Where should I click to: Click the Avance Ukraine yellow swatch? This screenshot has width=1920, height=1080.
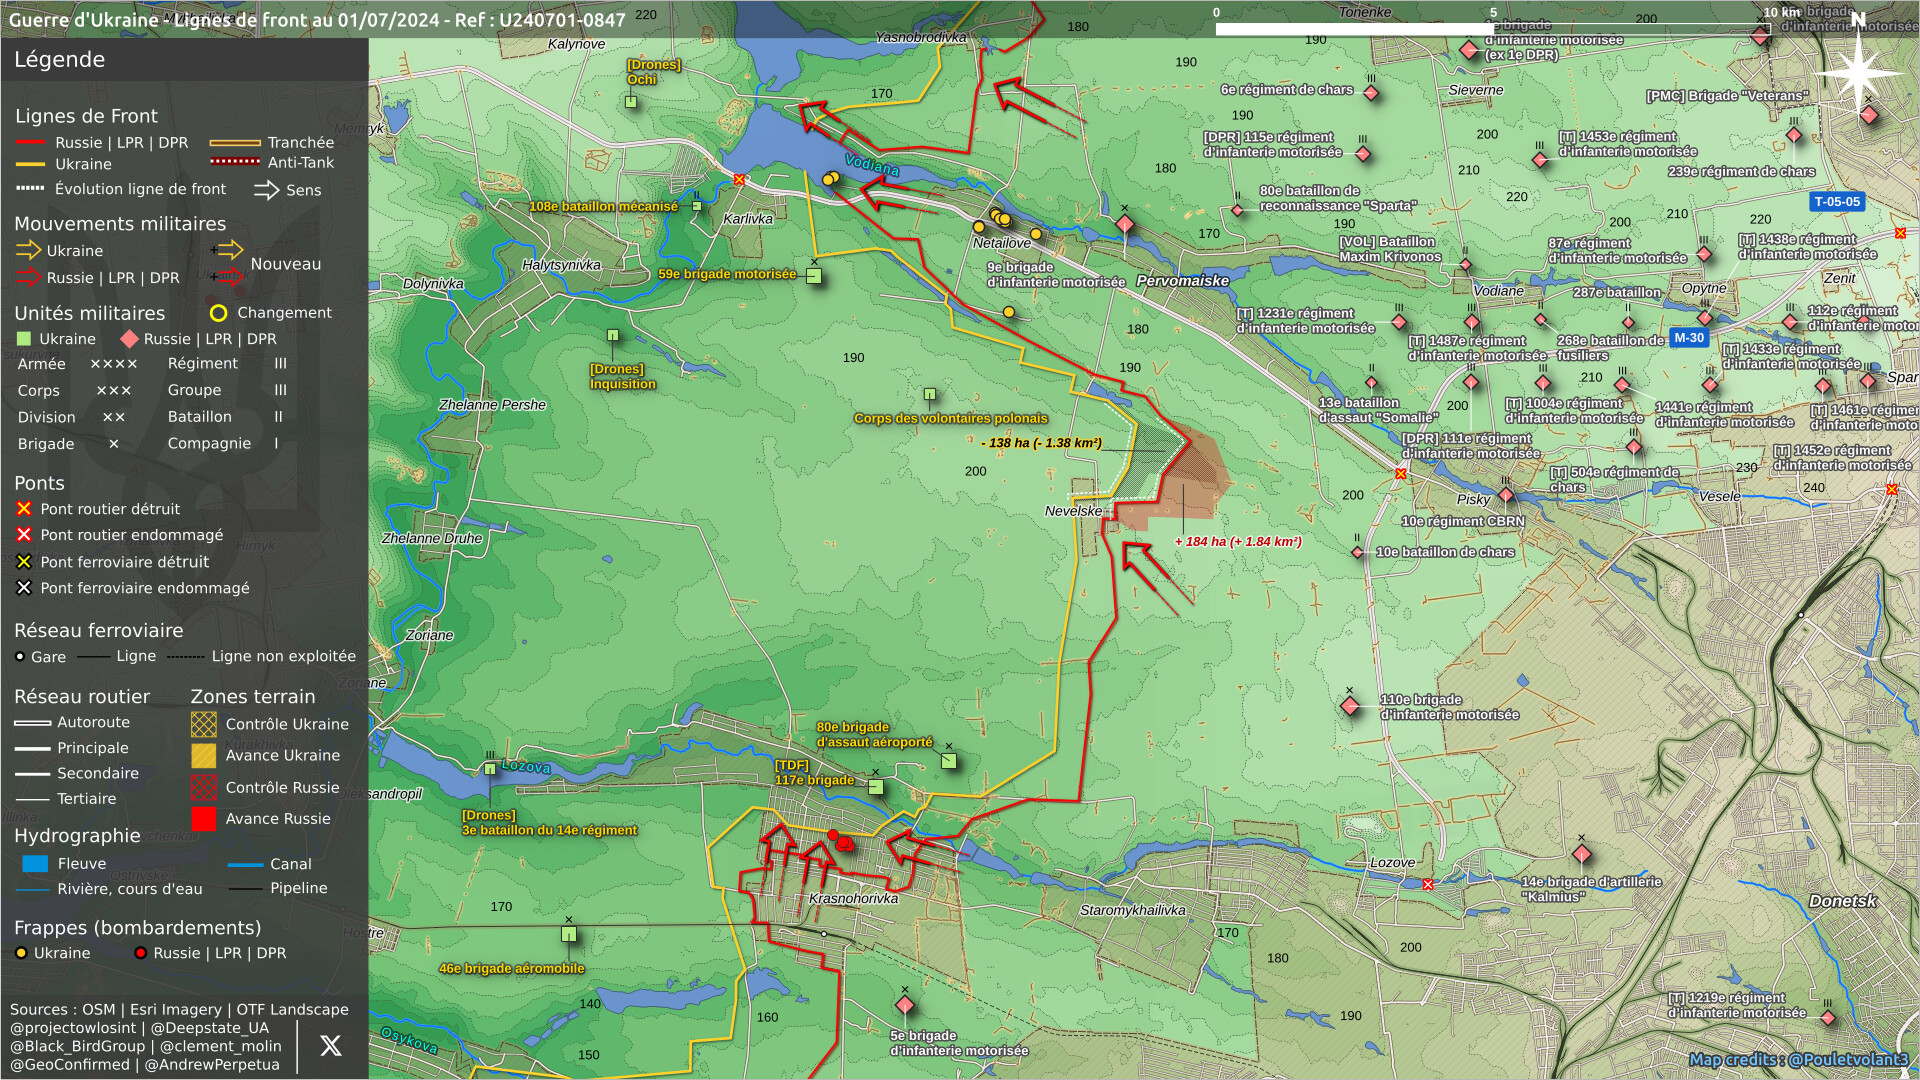[204, 756]
